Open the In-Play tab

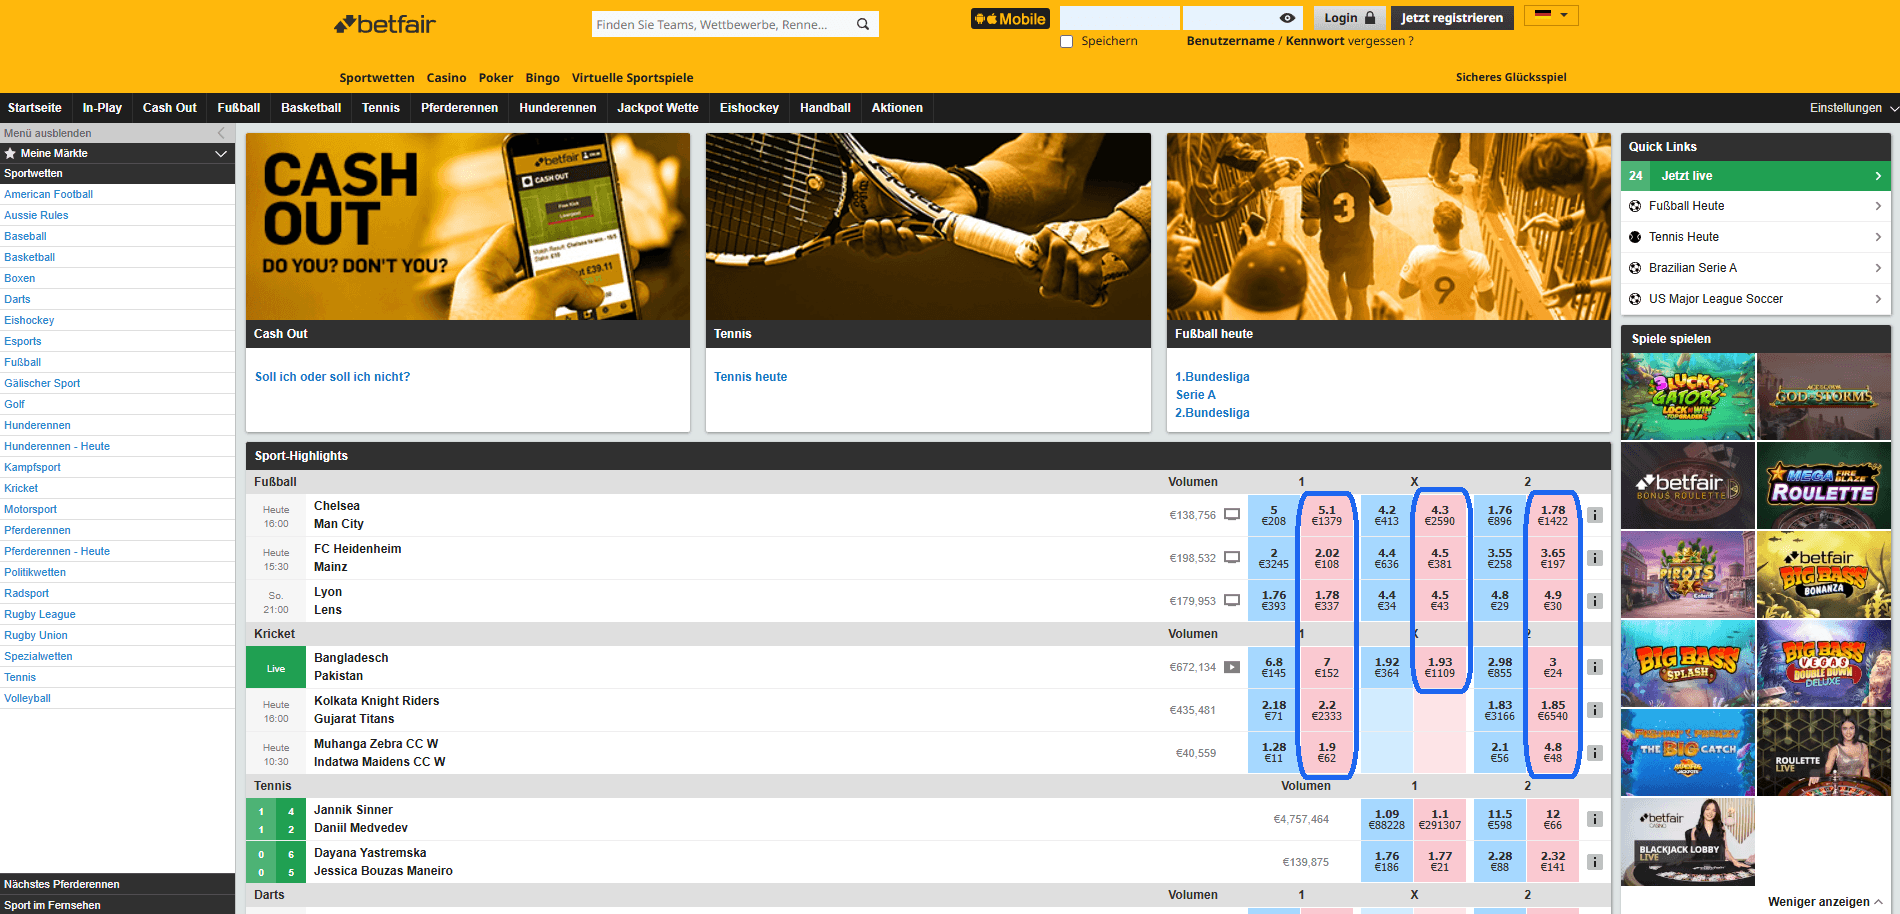[x=102, y=108]
